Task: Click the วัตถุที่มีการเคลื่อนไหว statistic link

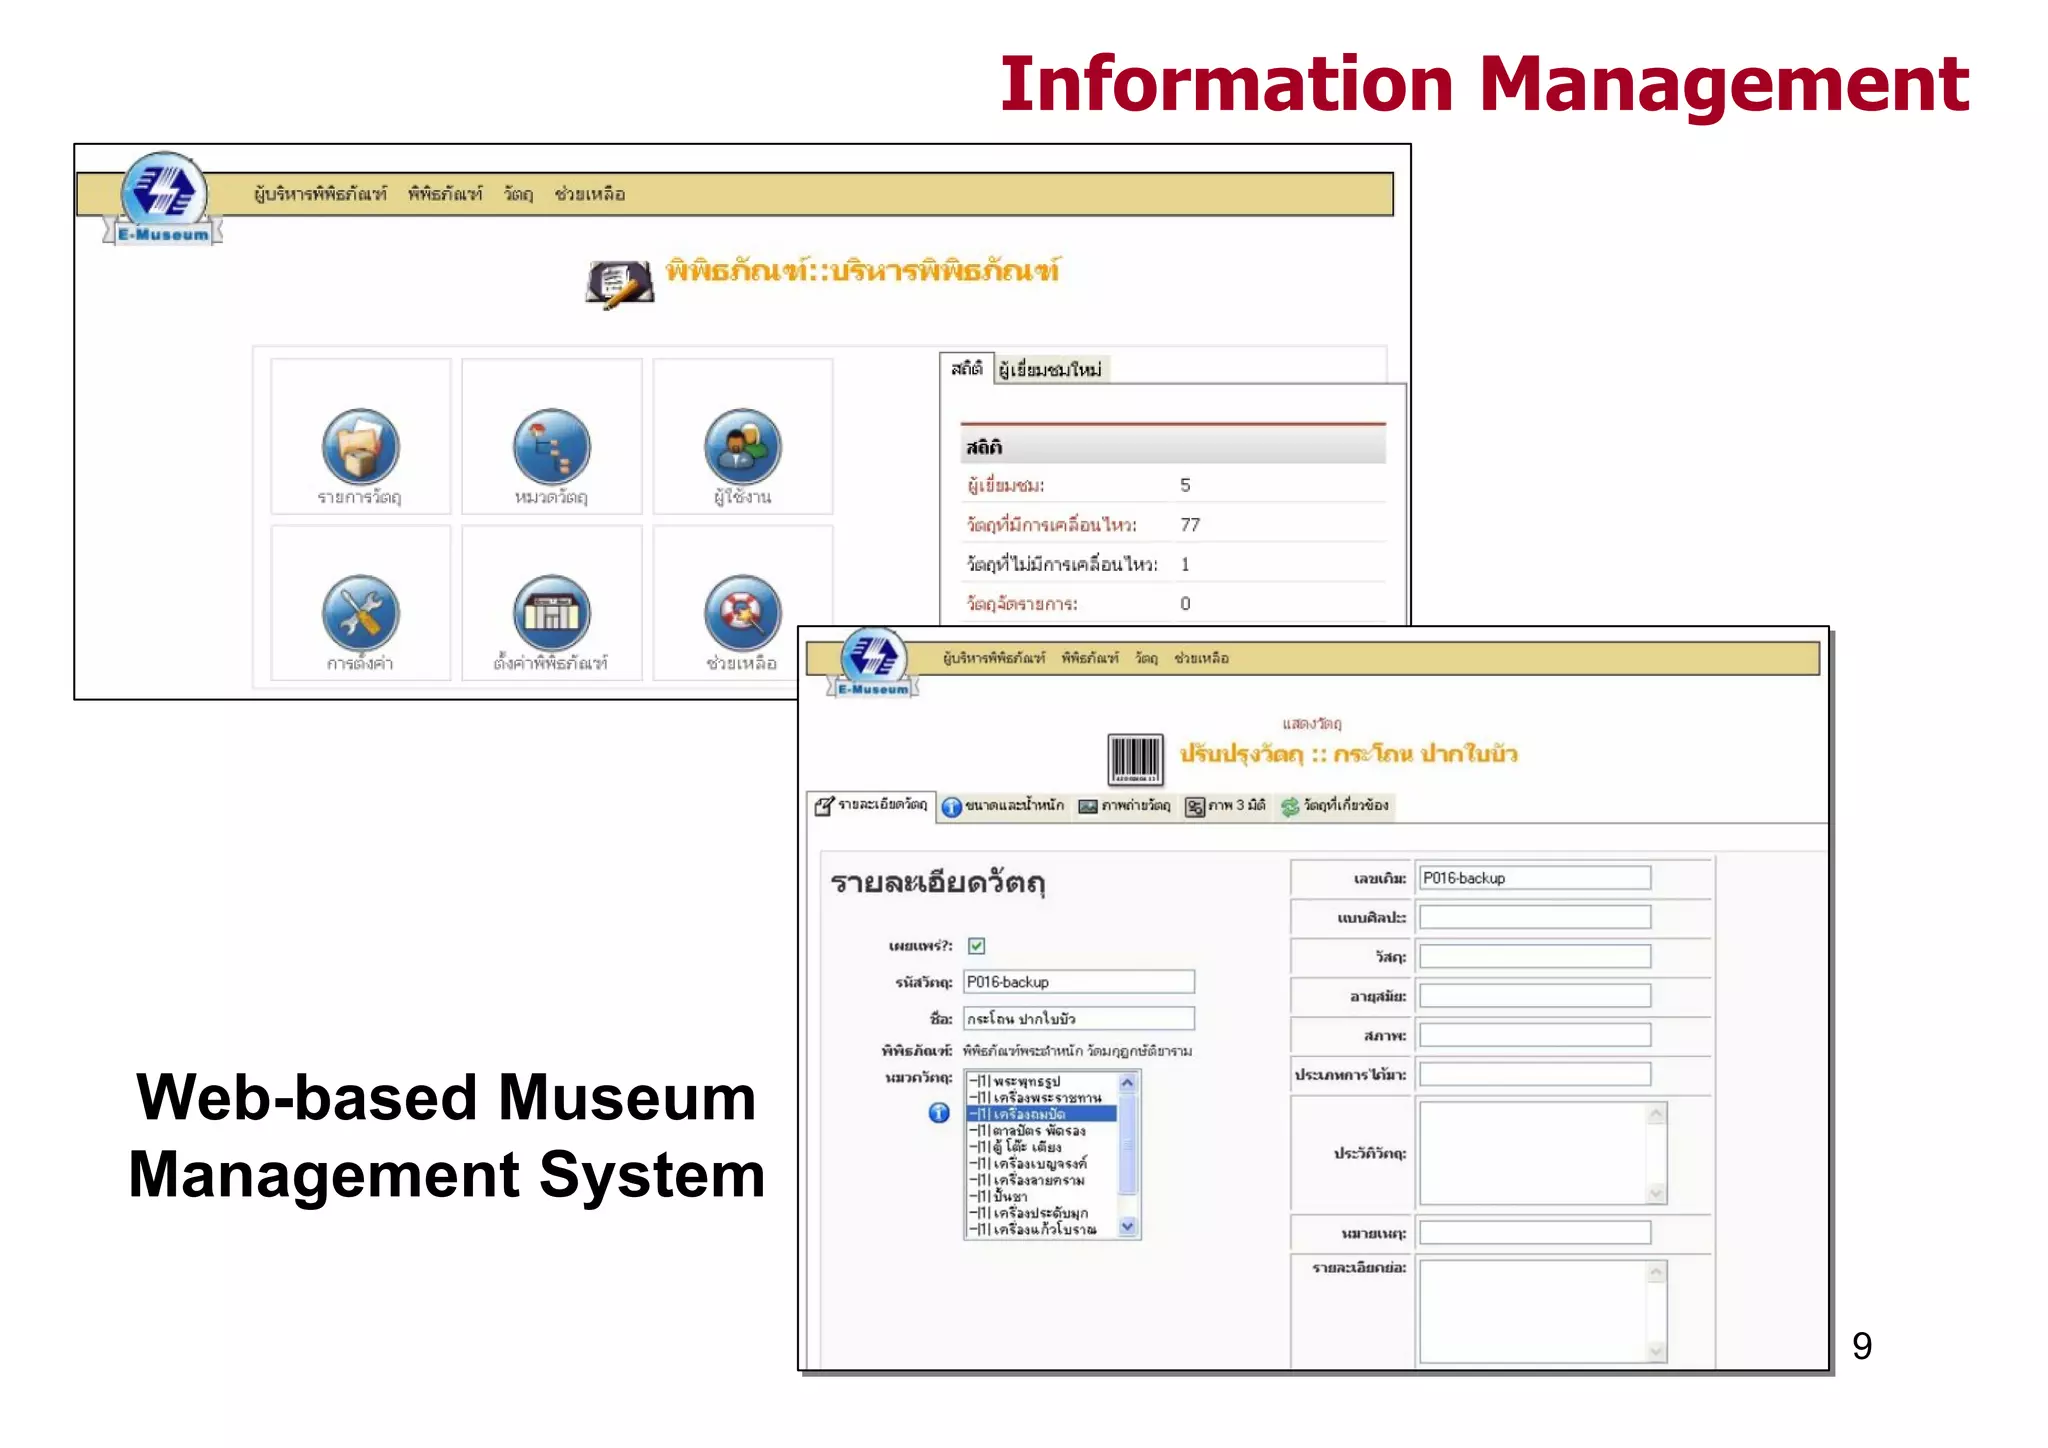Action: coord(1051,524)
